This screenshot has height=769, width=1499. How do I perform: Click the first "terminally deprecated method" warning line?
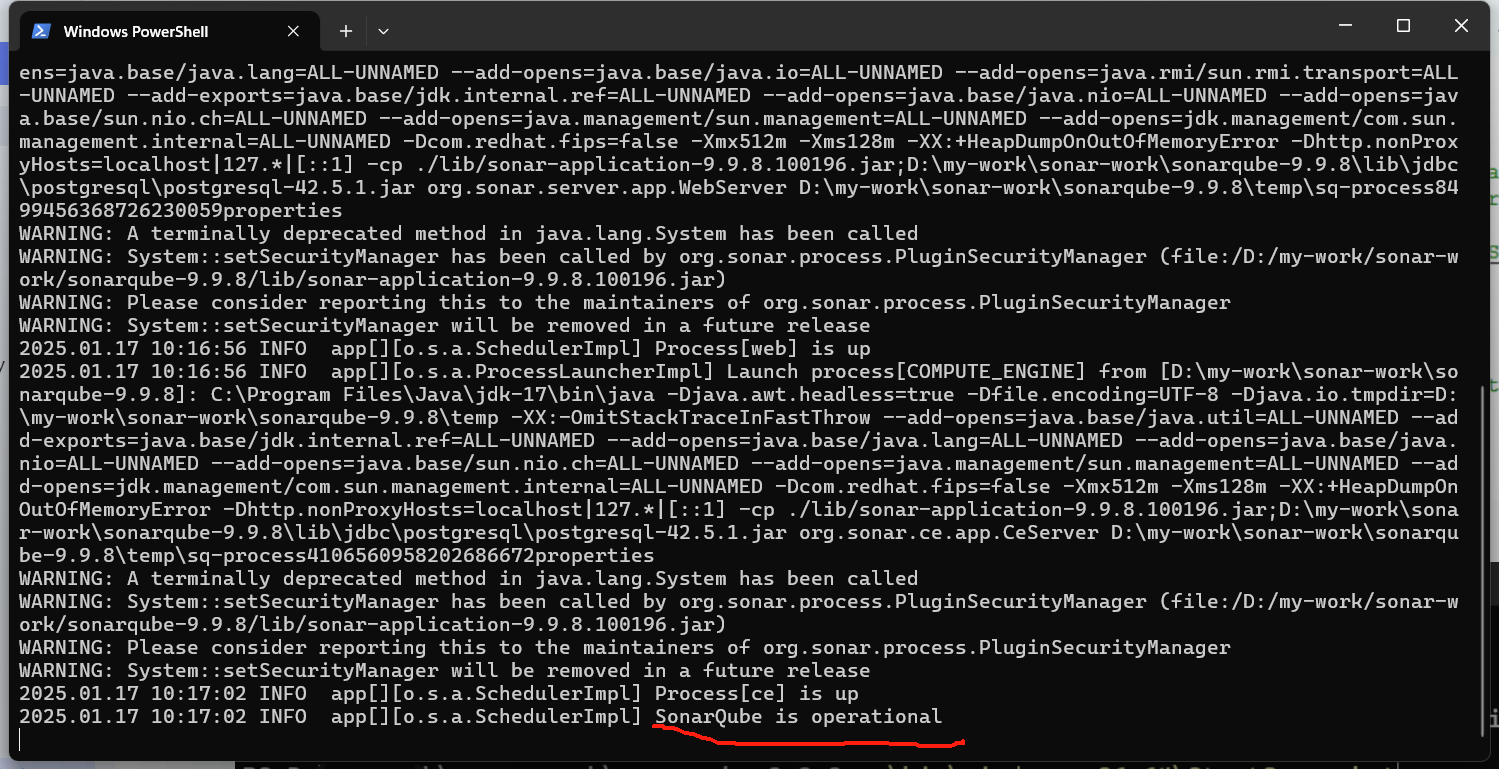468,233
